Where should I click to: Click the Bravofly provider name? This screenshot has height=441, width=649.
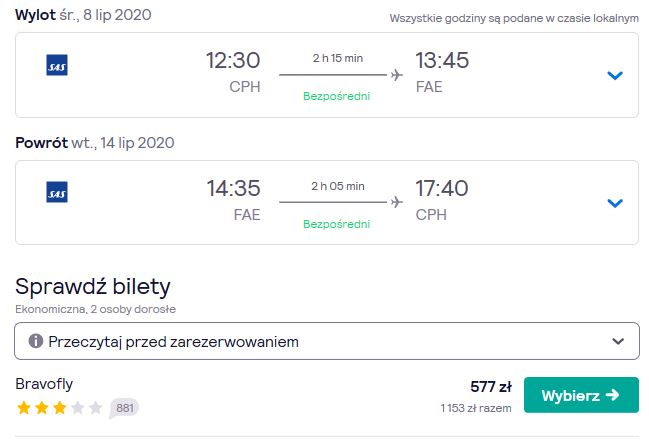click(x=44, y=384)
